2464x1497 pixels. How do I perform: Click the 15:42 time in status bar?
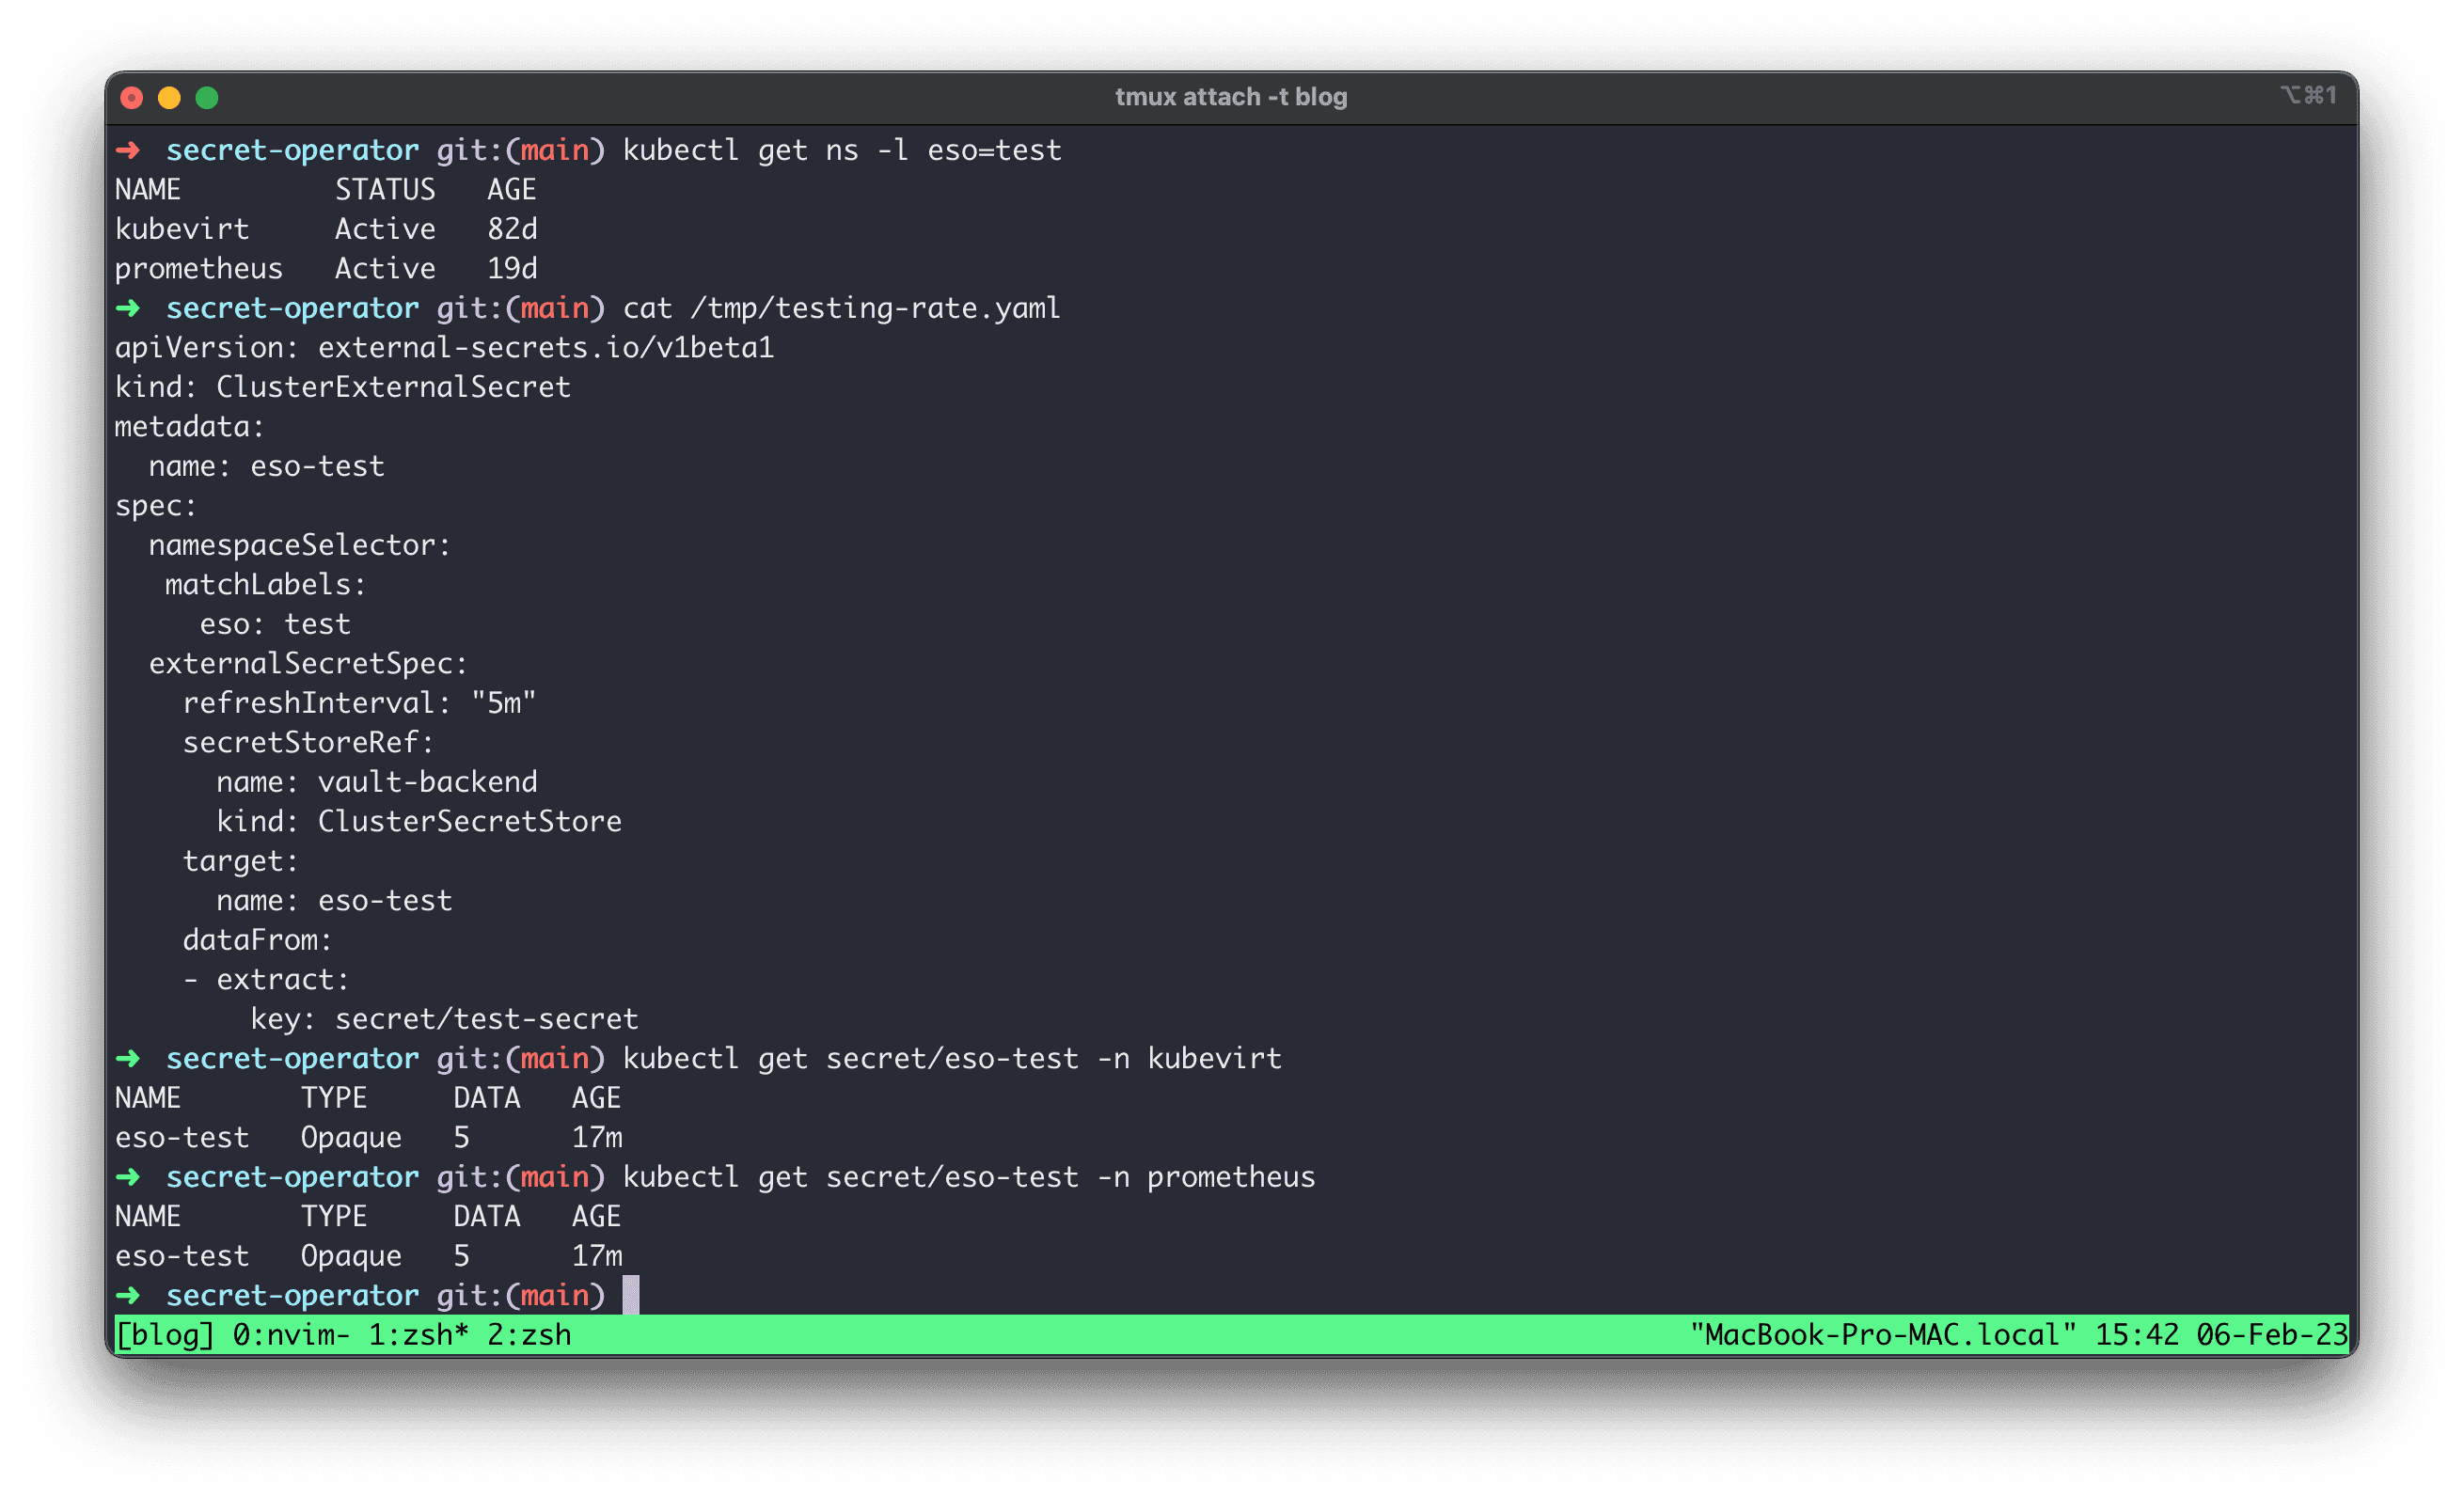point(2136,1335)
